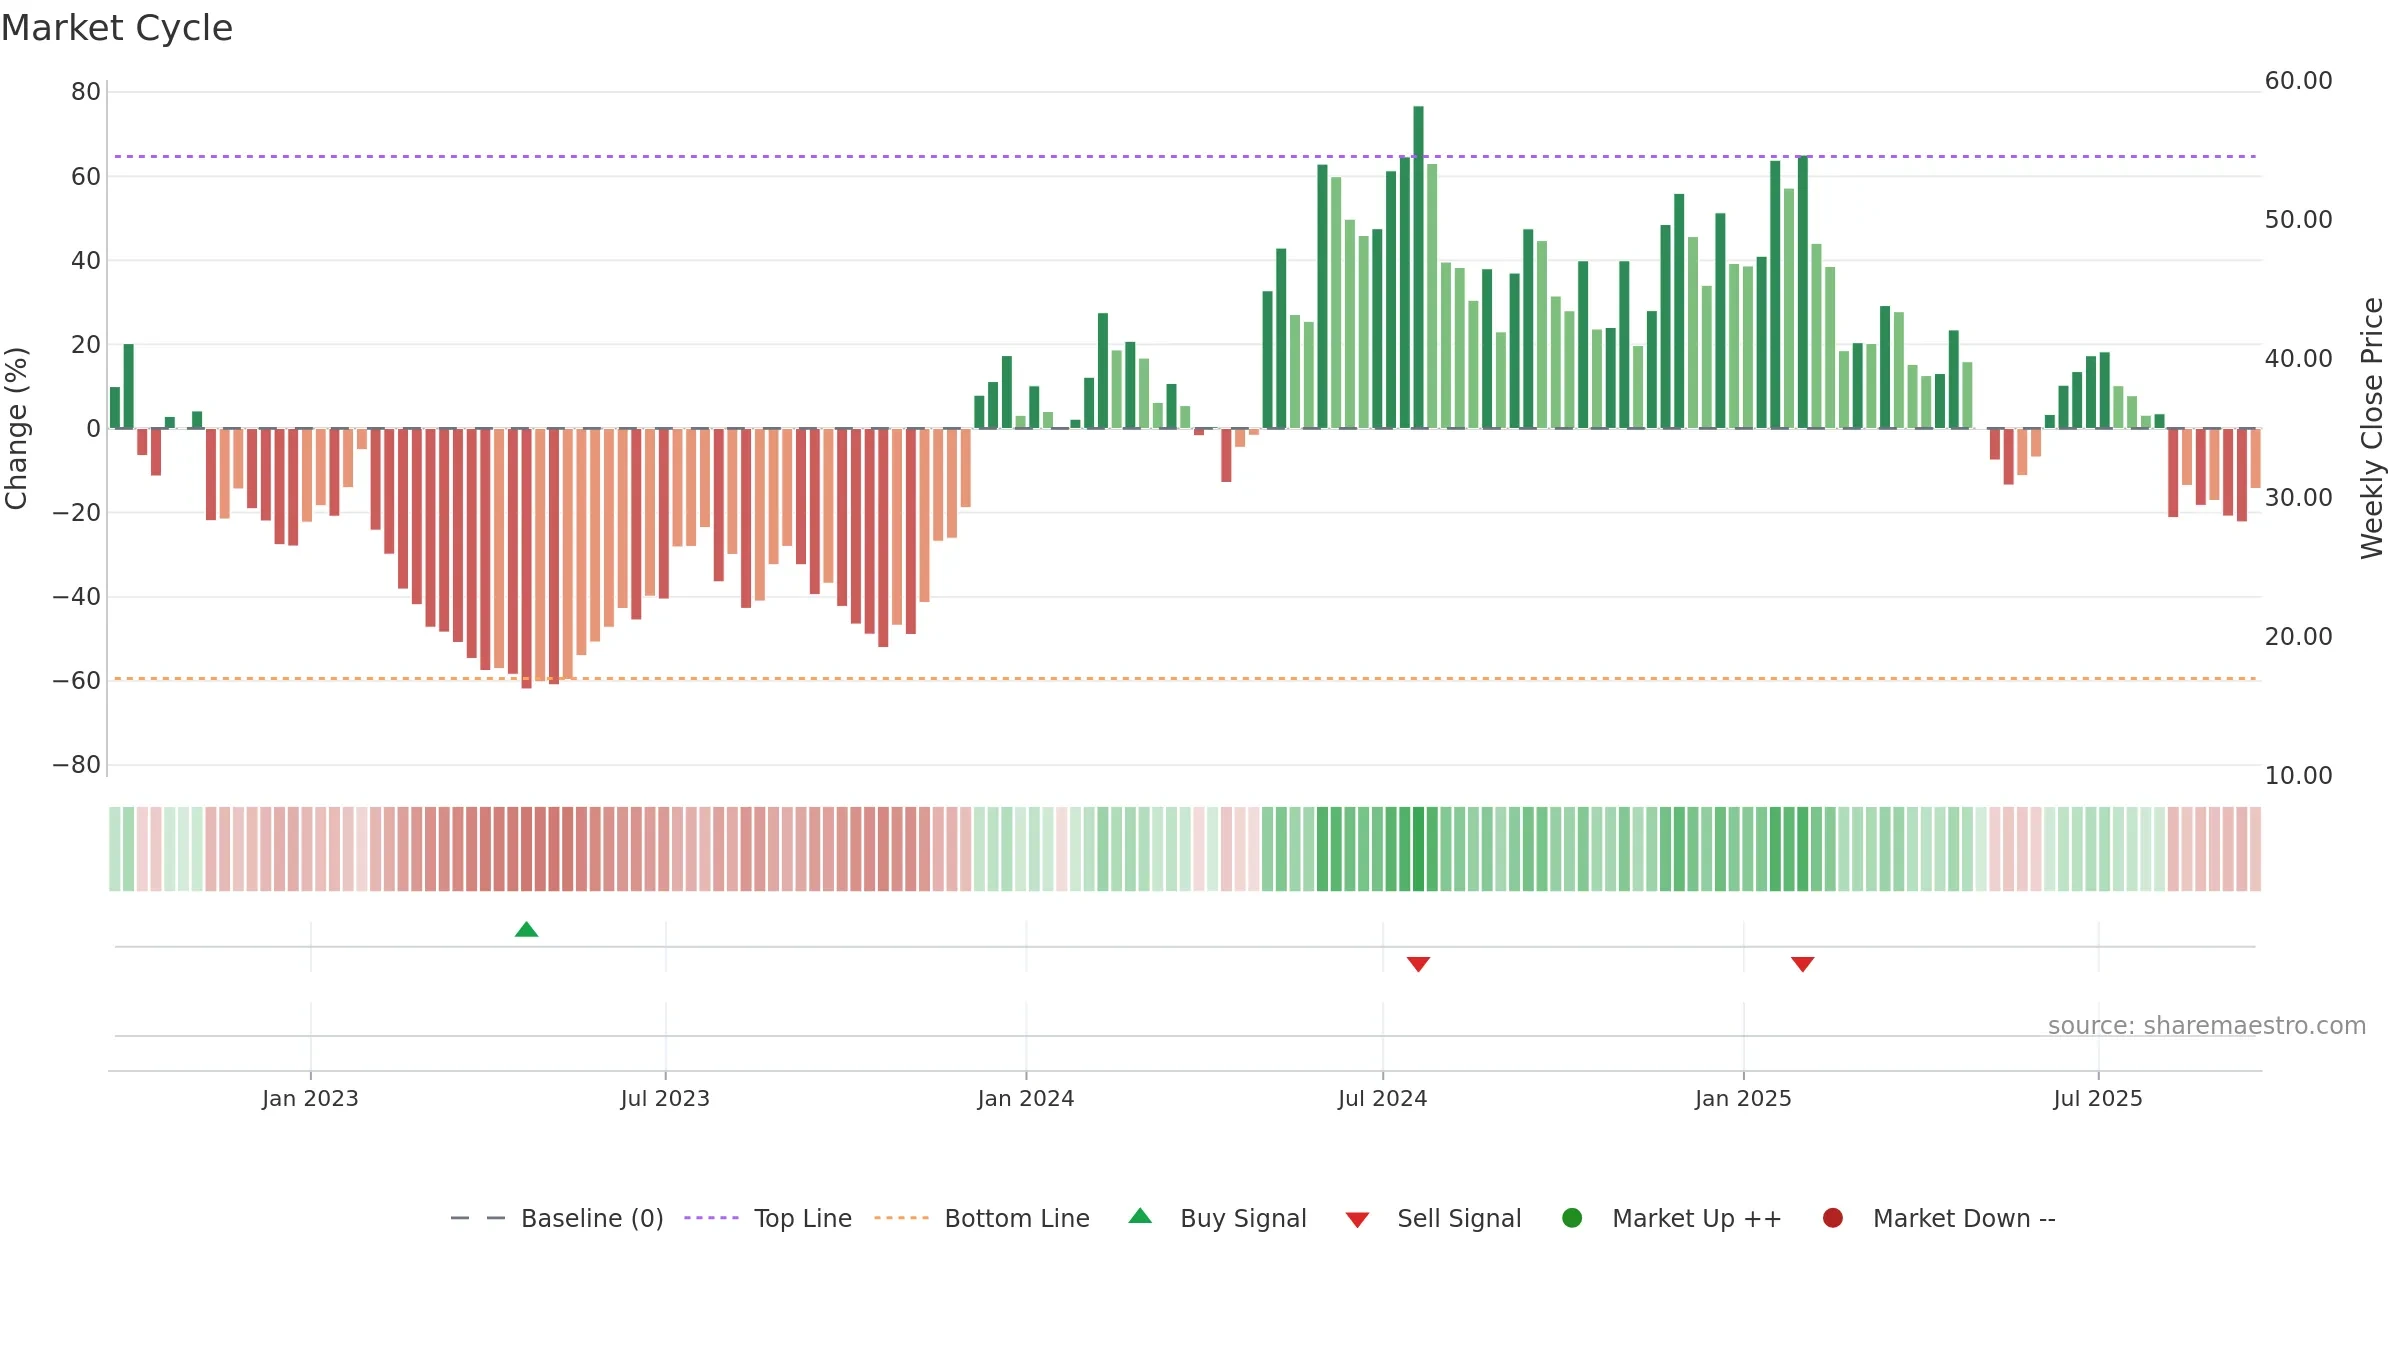Click the Jan 2023 axis label
Viewport: 2400px width, 1350px height.
(310, 1099)
